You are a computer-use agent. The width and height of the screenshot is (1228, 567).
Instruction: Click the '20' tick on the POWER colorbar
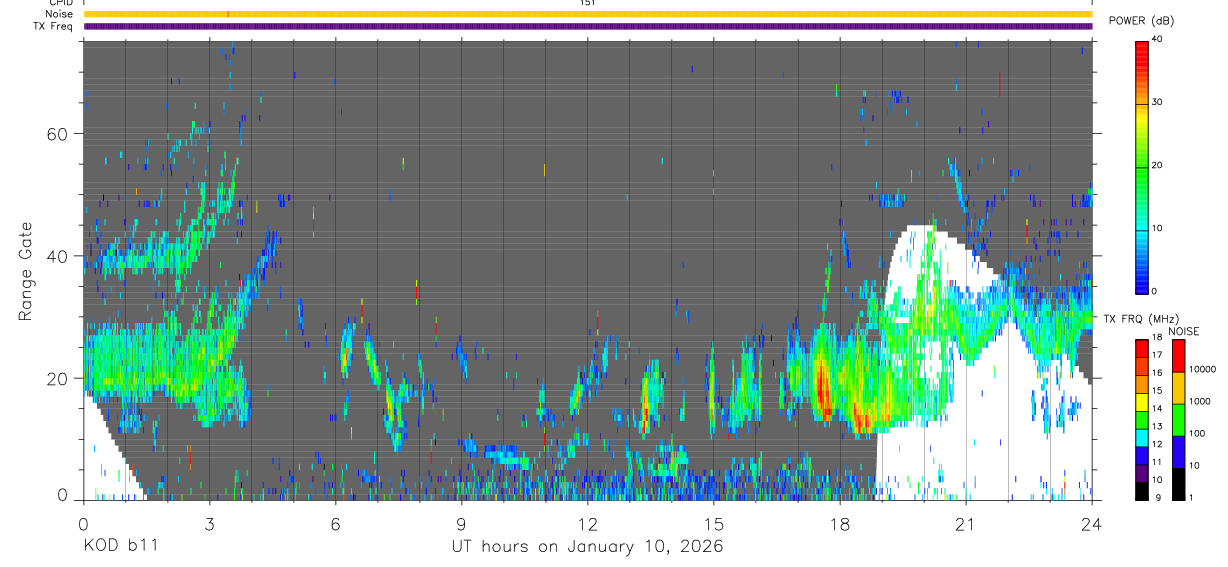(1157, 165)
